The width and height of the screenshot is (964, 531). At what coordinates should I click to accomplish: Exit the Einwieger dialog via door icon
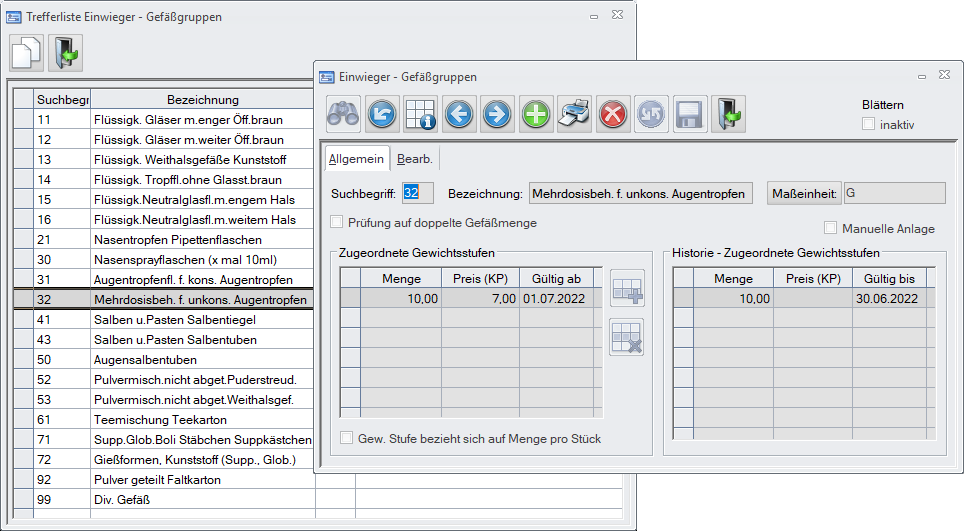coord(728,115)
